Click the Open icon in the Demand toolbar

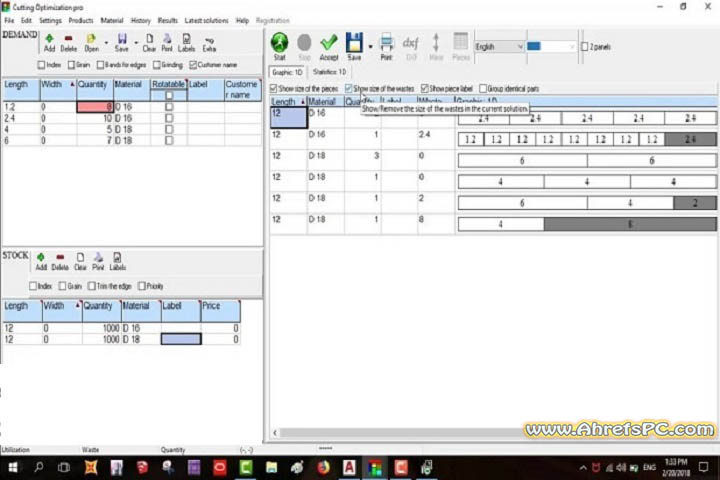[x=91, y=39]
